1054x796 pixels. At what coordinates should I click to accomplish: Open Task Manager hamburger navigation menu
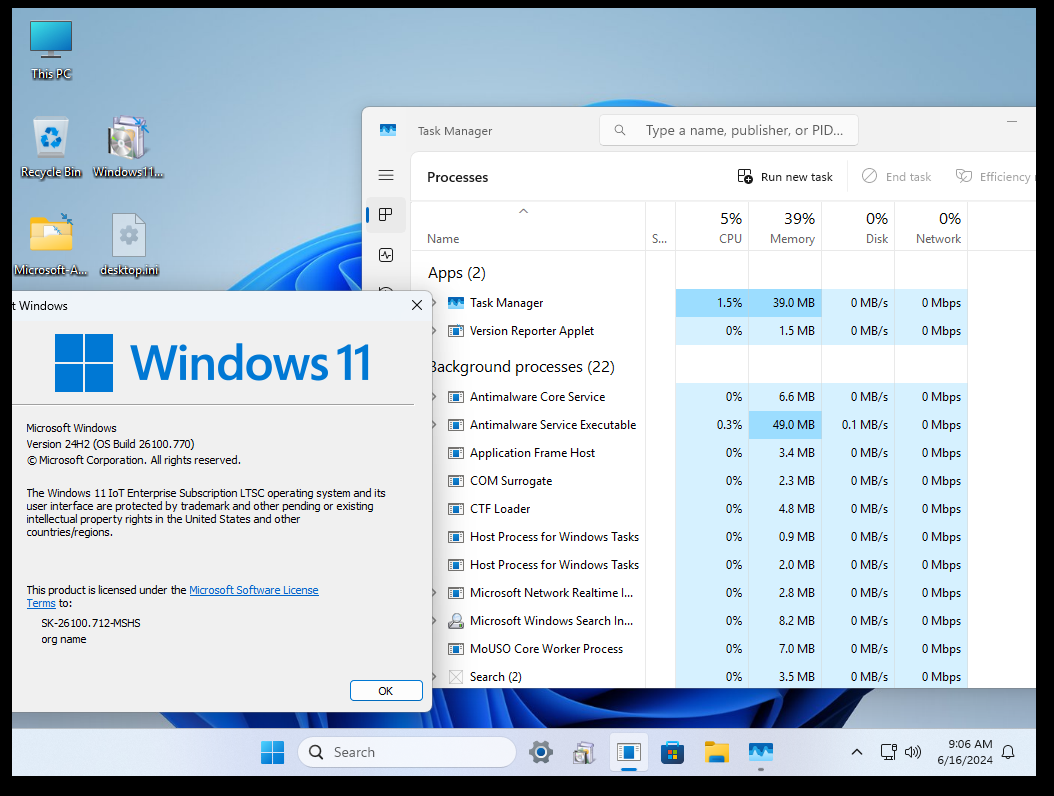click(x=386, y=175)
